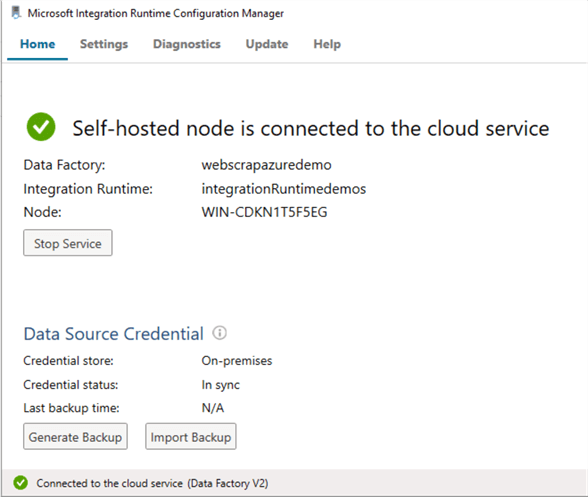The height and width of the screenshot is (497, 588).
Task: Click the Connected to the cloud service status text
Action: 152,483
